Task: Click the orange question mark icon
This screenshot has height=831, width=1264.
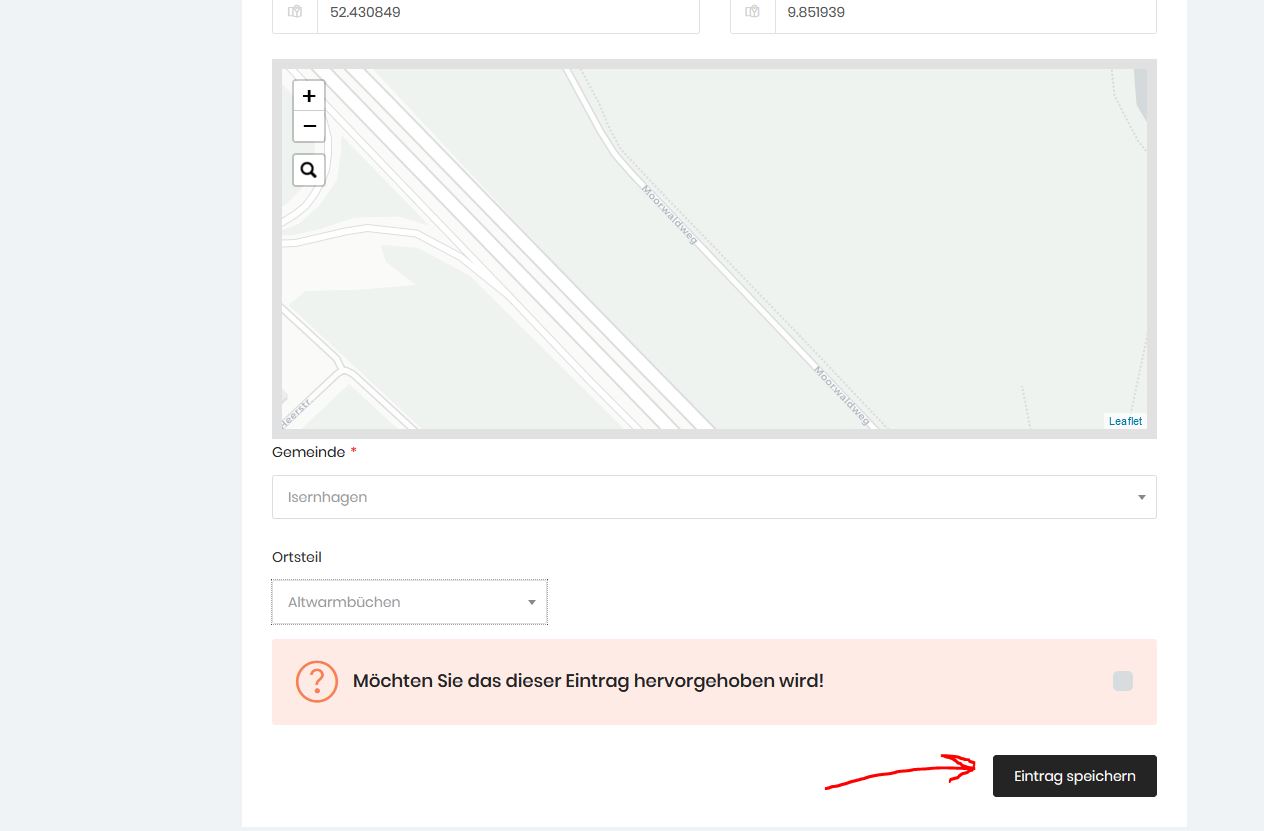Action: pyautogui.click(x=317, y=681)
